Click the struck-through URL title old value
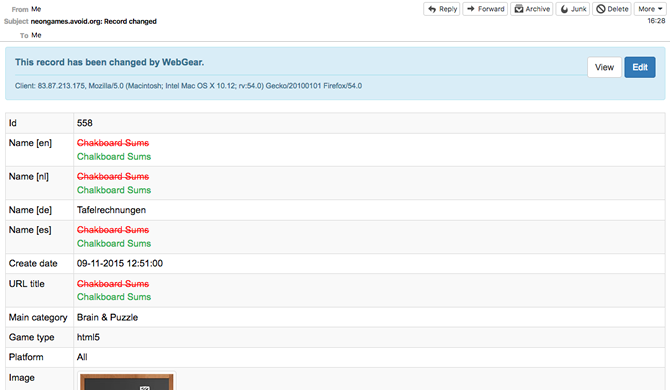 click(113, 284)
